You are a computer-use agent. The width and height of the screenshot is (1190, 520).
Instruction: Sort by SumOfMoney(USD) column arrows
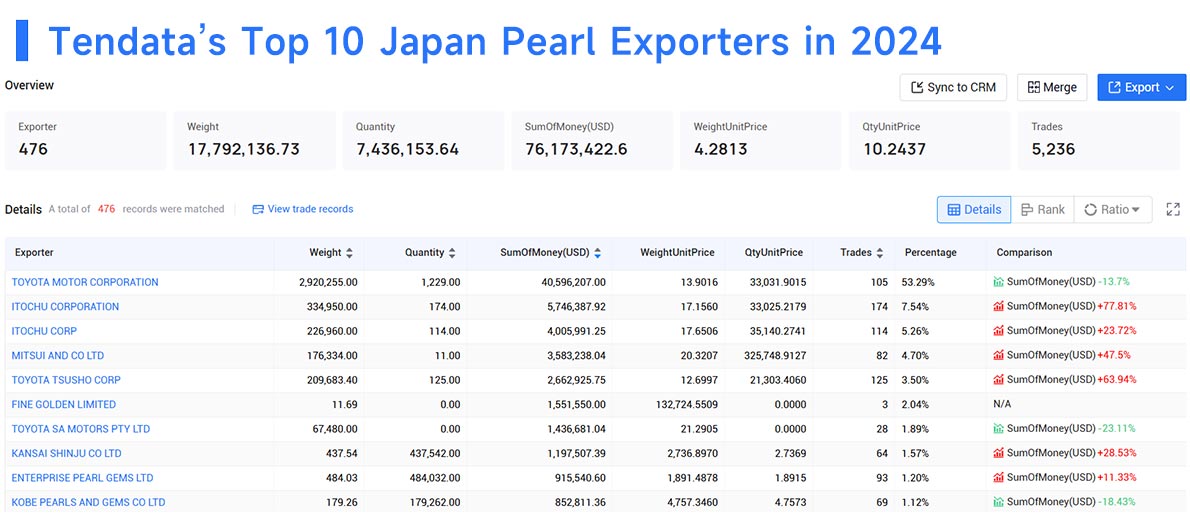[597, 253]
